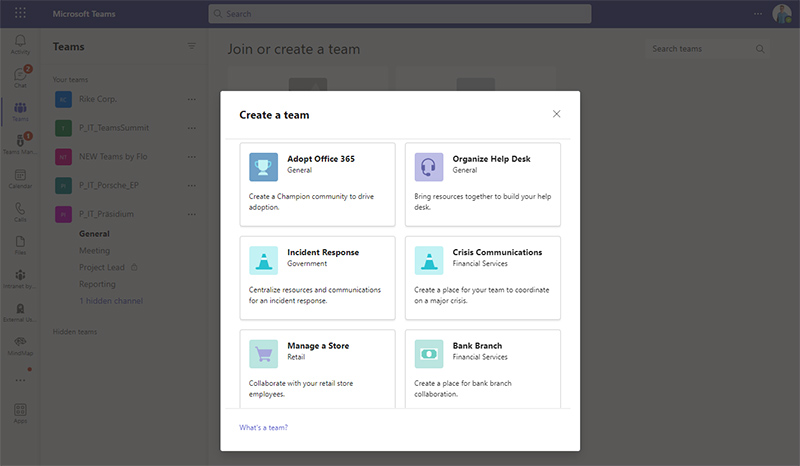
Task: Choose the Incident Response template card
Action: [x=317, y=278]
